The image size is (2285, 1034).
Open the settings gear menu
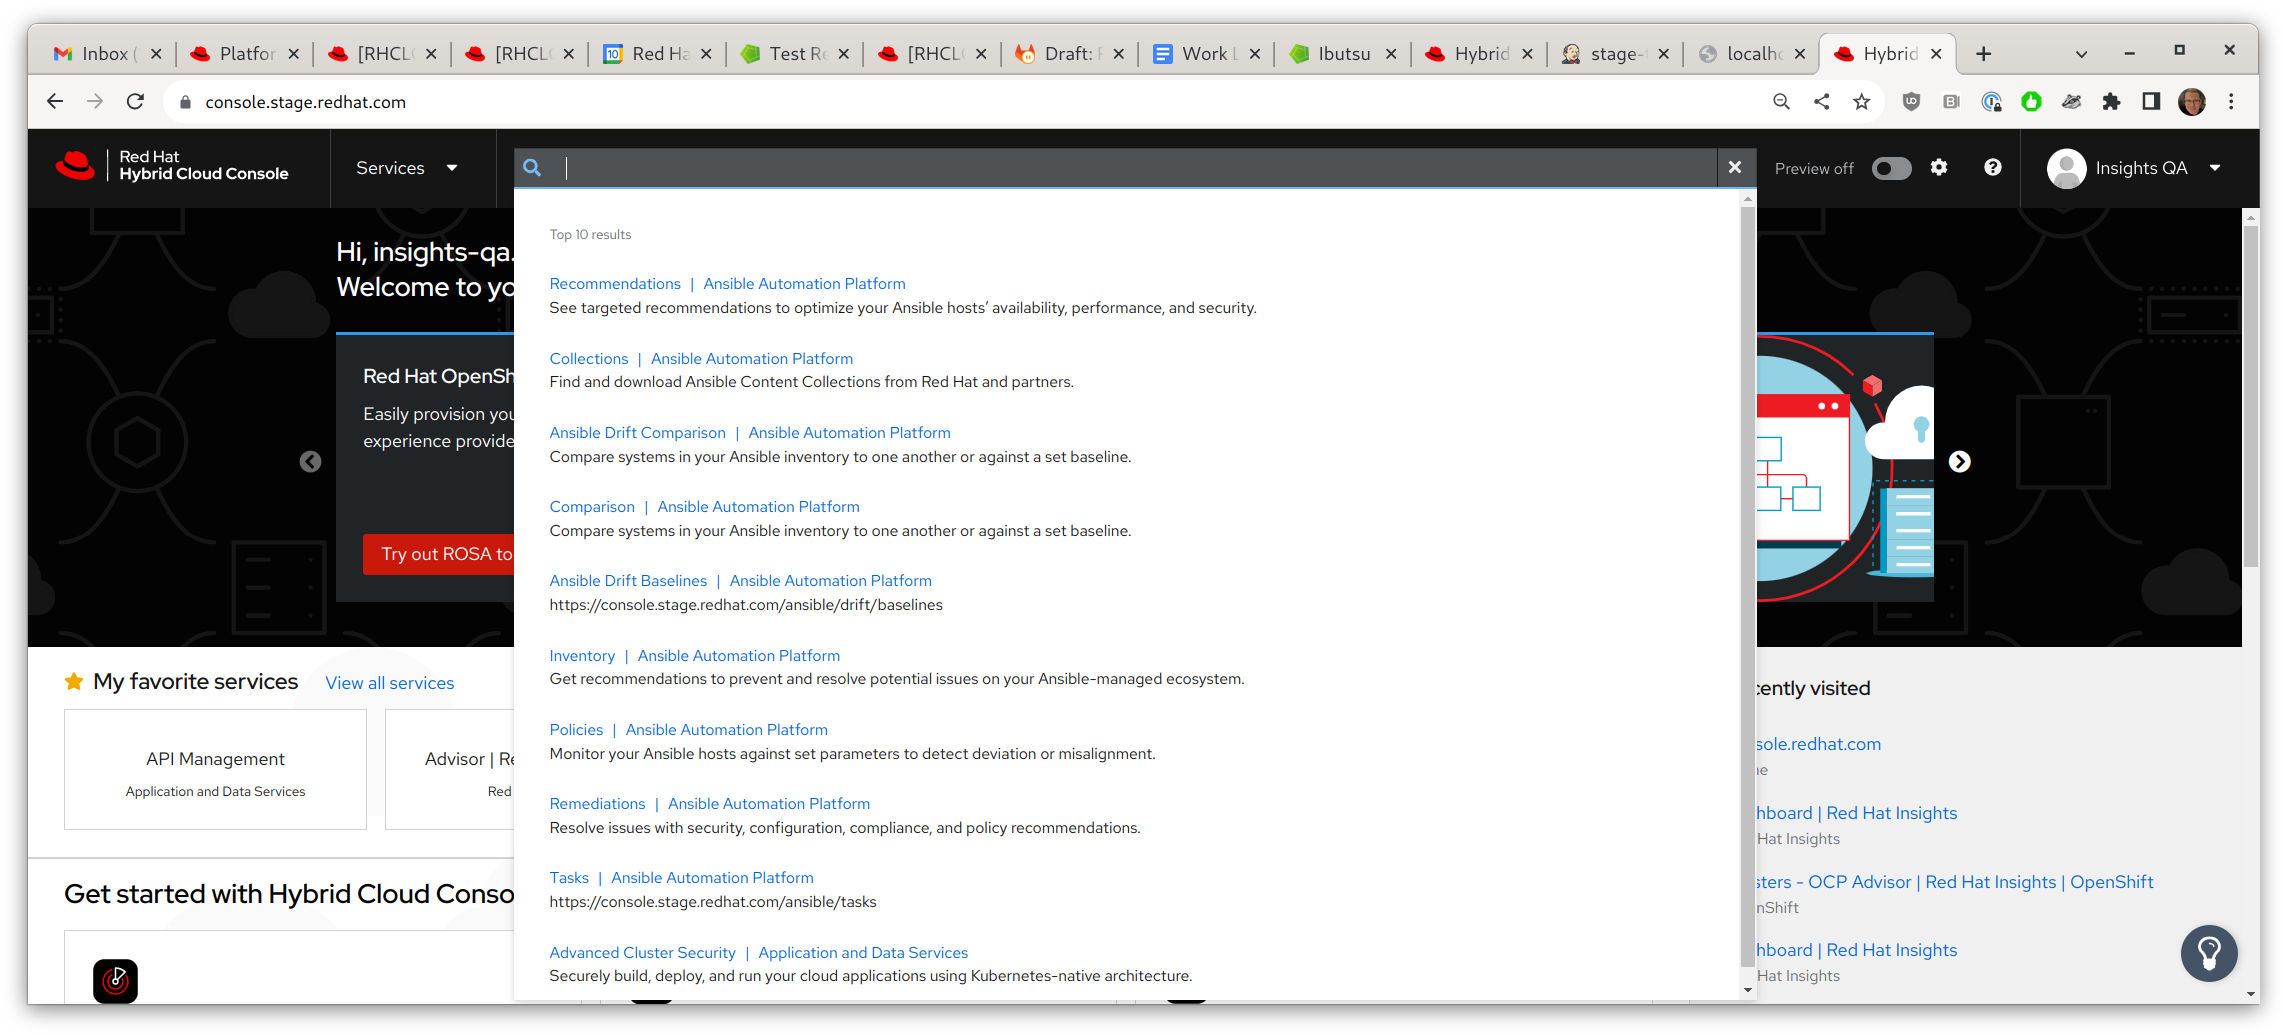pos(1939,168)
